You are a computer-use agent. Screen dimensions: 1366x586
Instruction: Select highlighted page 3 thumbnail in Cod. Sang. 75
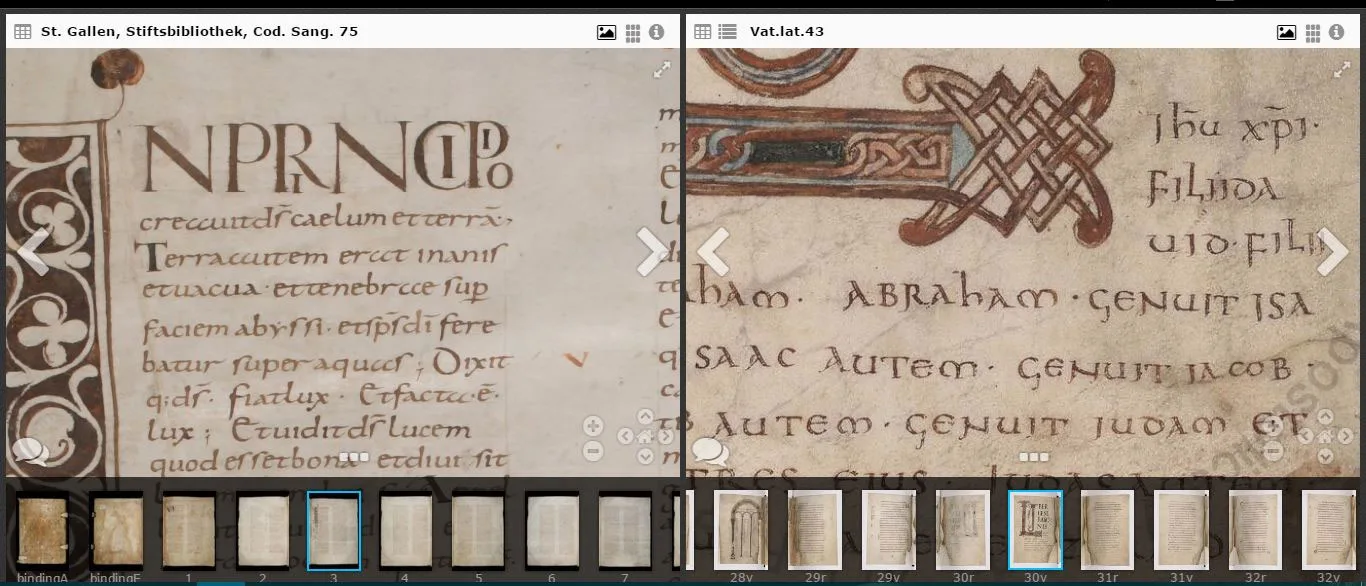click(333, 531)
